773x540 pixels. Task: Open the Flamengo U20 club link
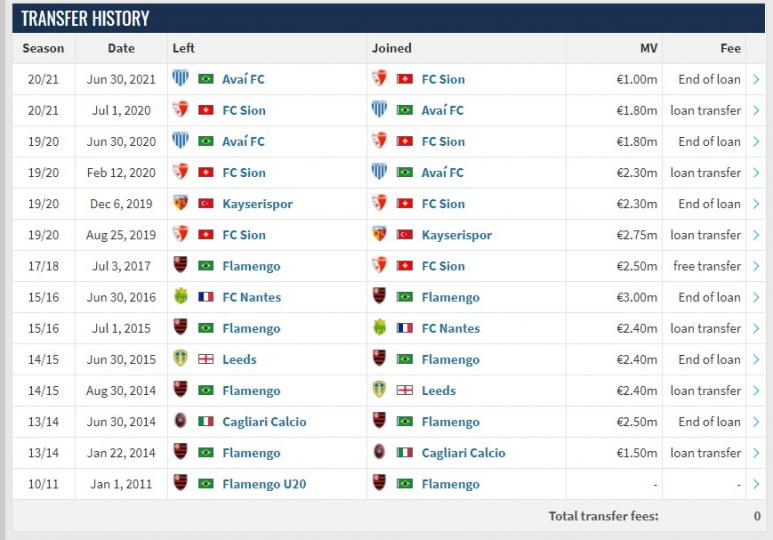click(x=264, y=484)
